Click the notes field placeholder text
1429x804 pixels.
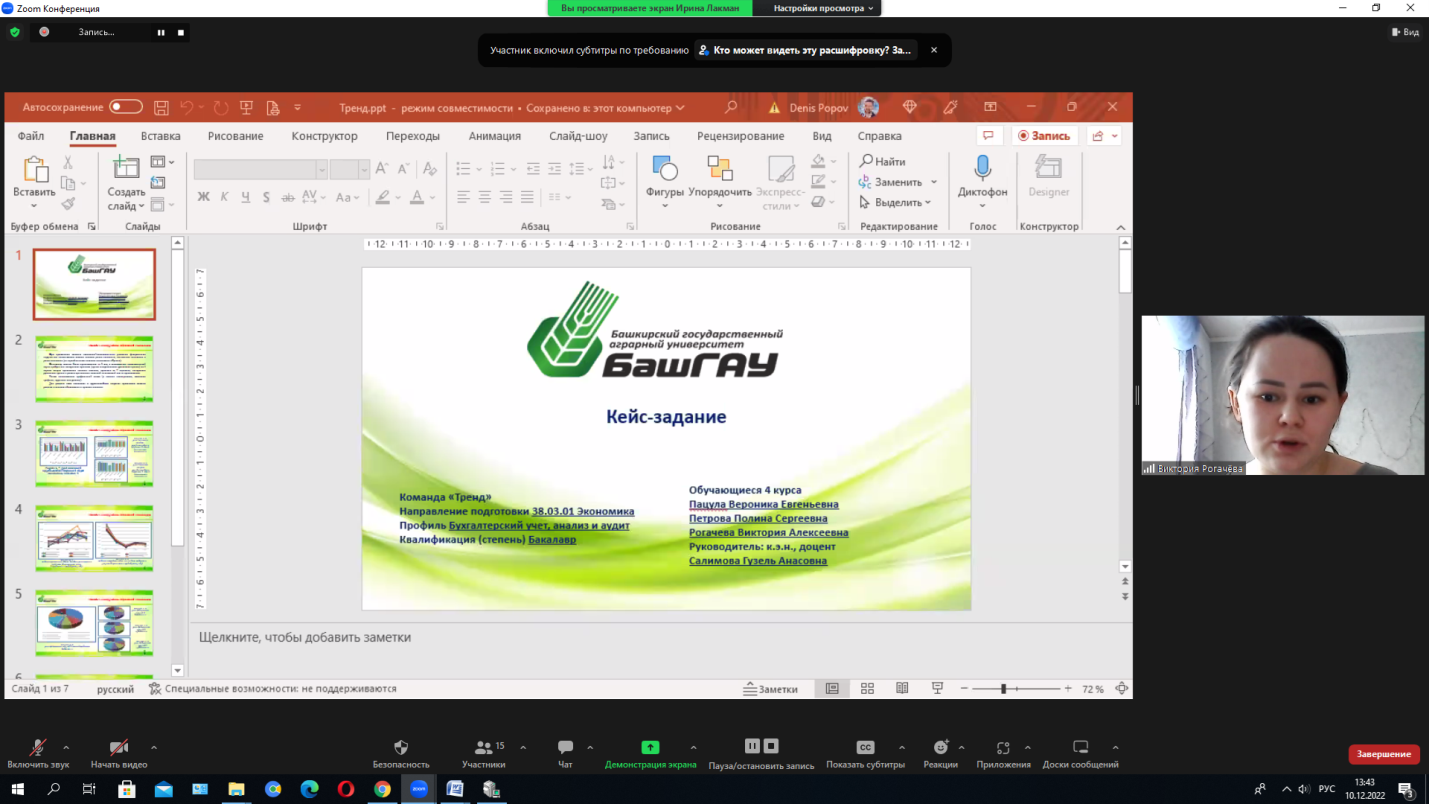click(x=305, y=637)
